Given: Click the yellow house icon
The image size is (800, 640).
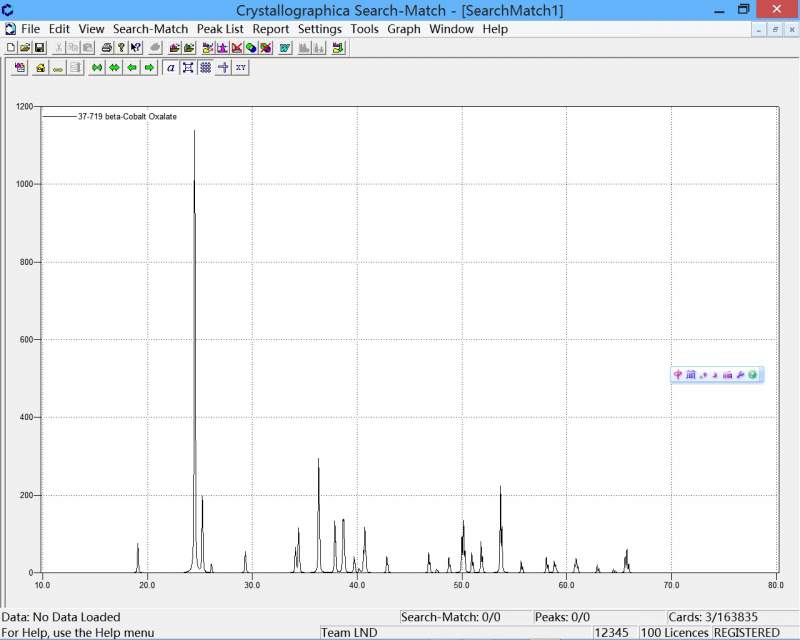Looking at the screenshot, I should pos(40,67).
